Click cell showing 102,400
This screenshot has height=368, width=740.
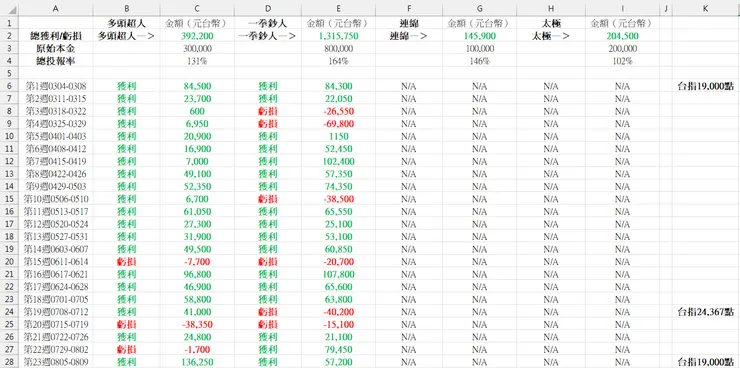click(338, 161)
